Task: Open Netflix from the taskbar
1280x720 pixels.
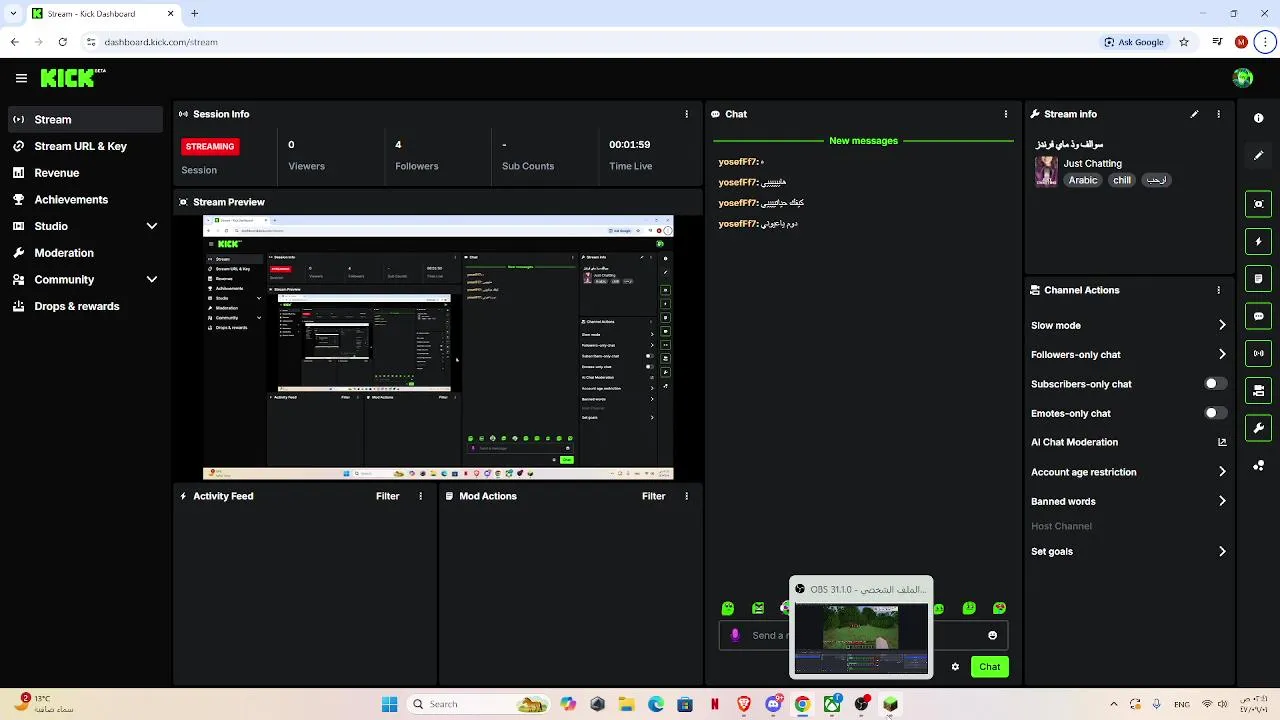Action: (x=714, y=704)
